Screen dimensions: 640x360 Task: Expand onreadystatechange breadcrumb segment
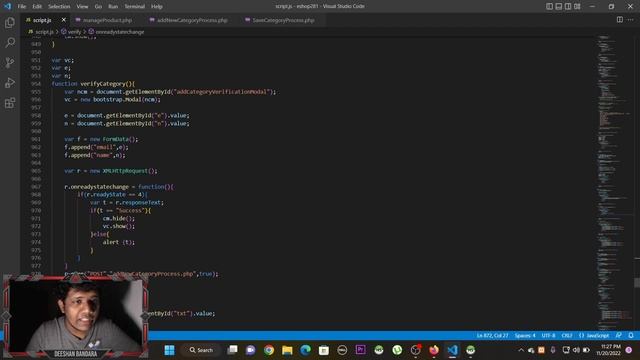click(120, 31)
